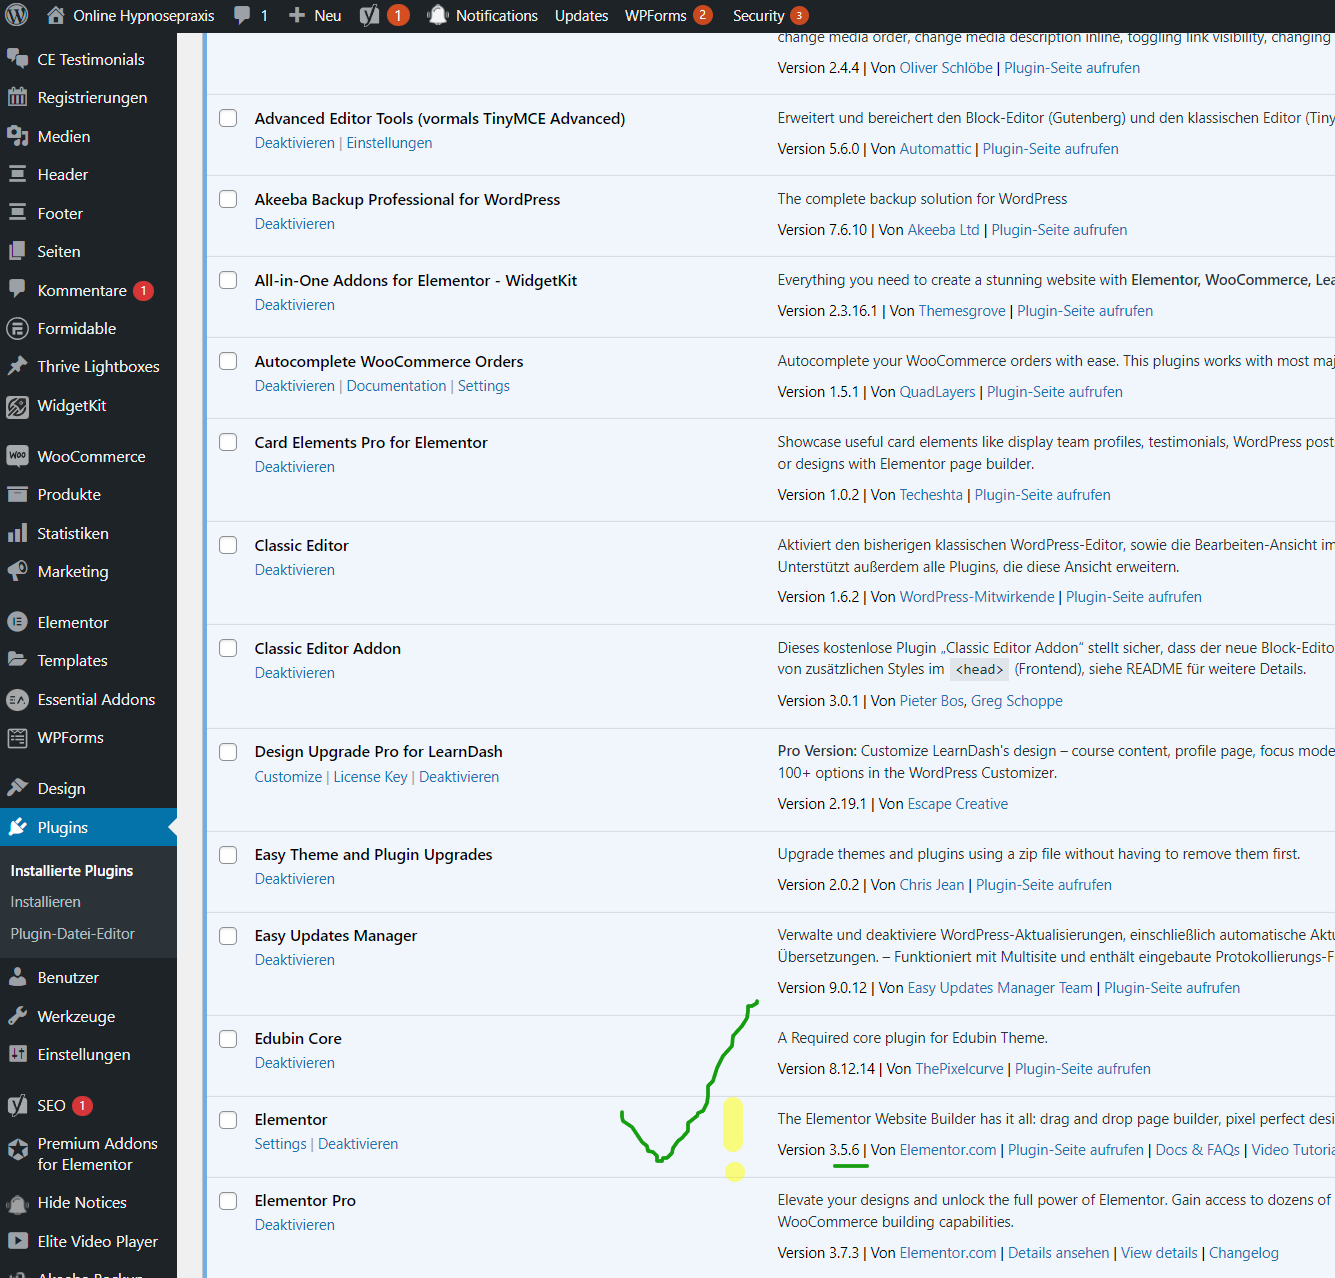
Task: Click the Elite Video Player icon
Action: 17,1241
